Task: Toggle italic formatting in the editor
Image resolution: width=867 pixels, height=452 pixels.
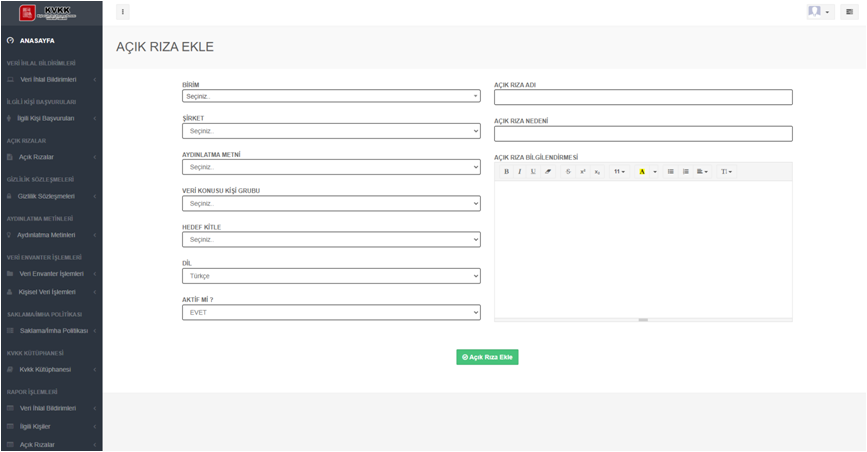Action: tap(520, 172)
